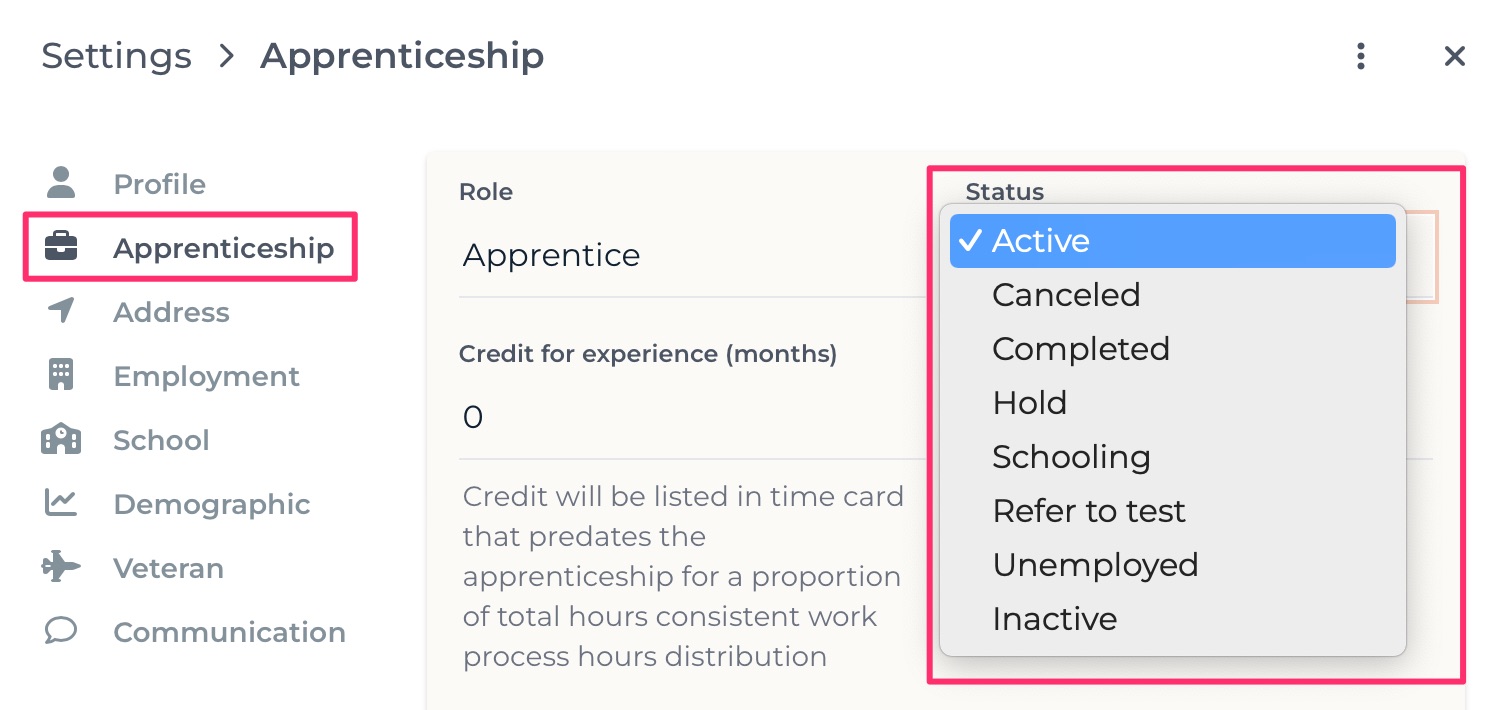Click the Veteran jet icon
The width and height of the screenshot is (1512, 710).
[x=61, y=567]
